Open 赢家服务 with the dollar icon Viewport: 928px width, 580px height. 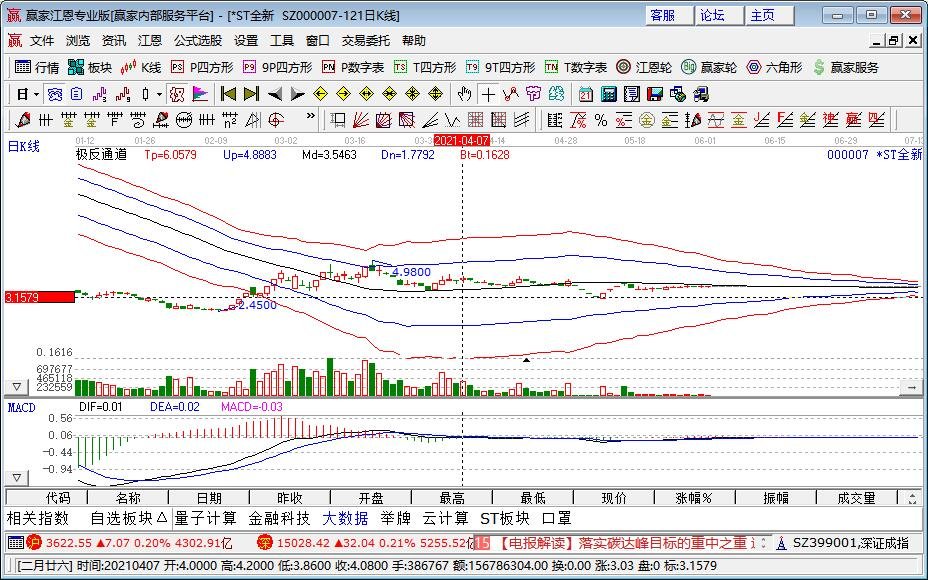(x=846, y=67)
